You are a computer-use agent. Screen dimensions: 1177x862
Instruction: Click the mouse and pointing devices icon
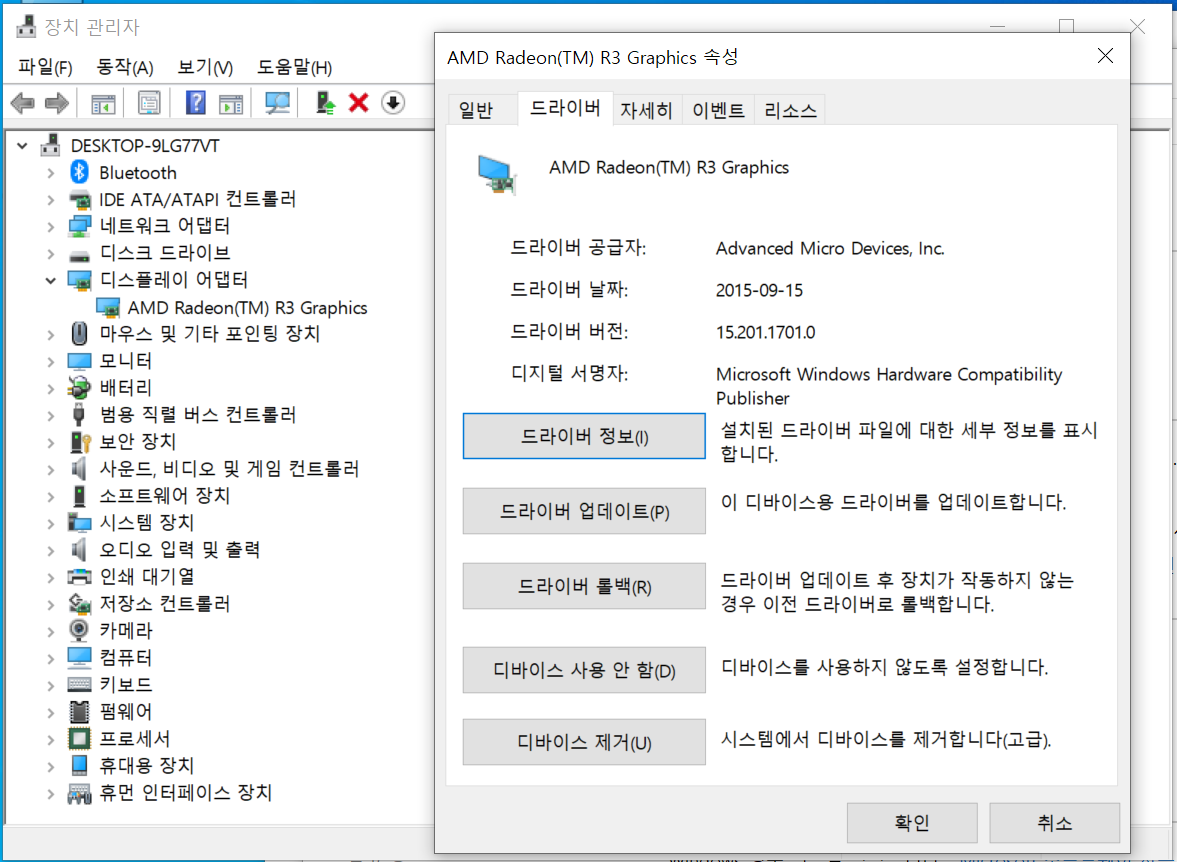click(80, 333)
